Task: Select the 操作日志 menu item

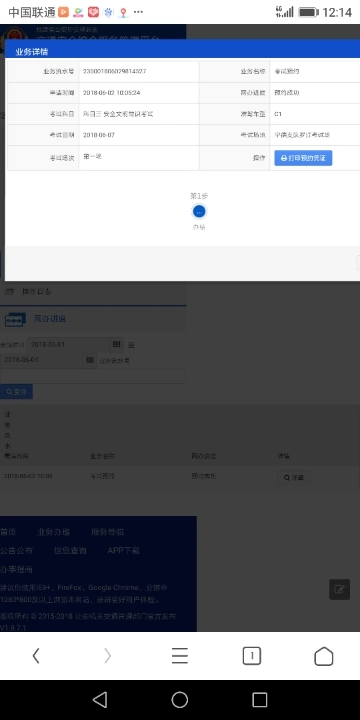Action: tap(37, 292)
